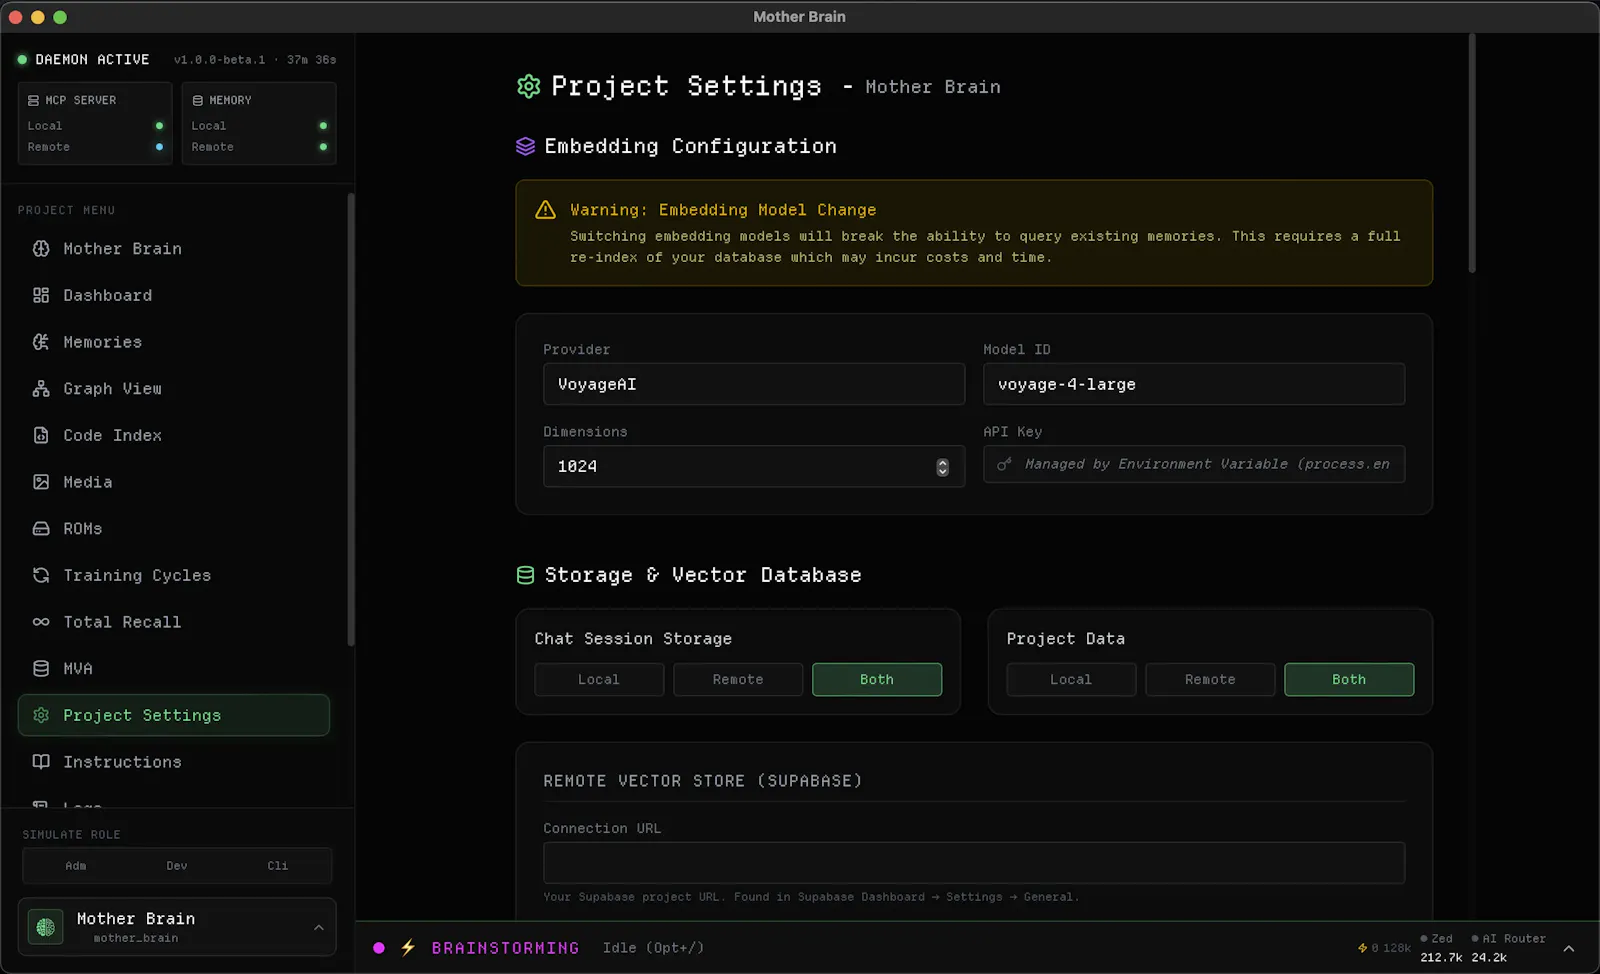Image resolution: width=1600 pixels, height=974 pixels.
Task: Click the Code Index file icon
Action: tap(41, 435)
